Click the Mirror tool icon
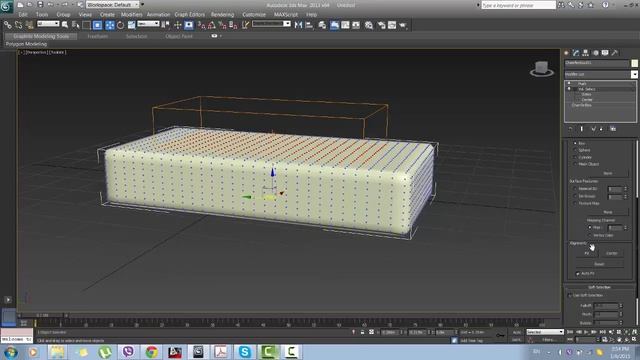 298,25
